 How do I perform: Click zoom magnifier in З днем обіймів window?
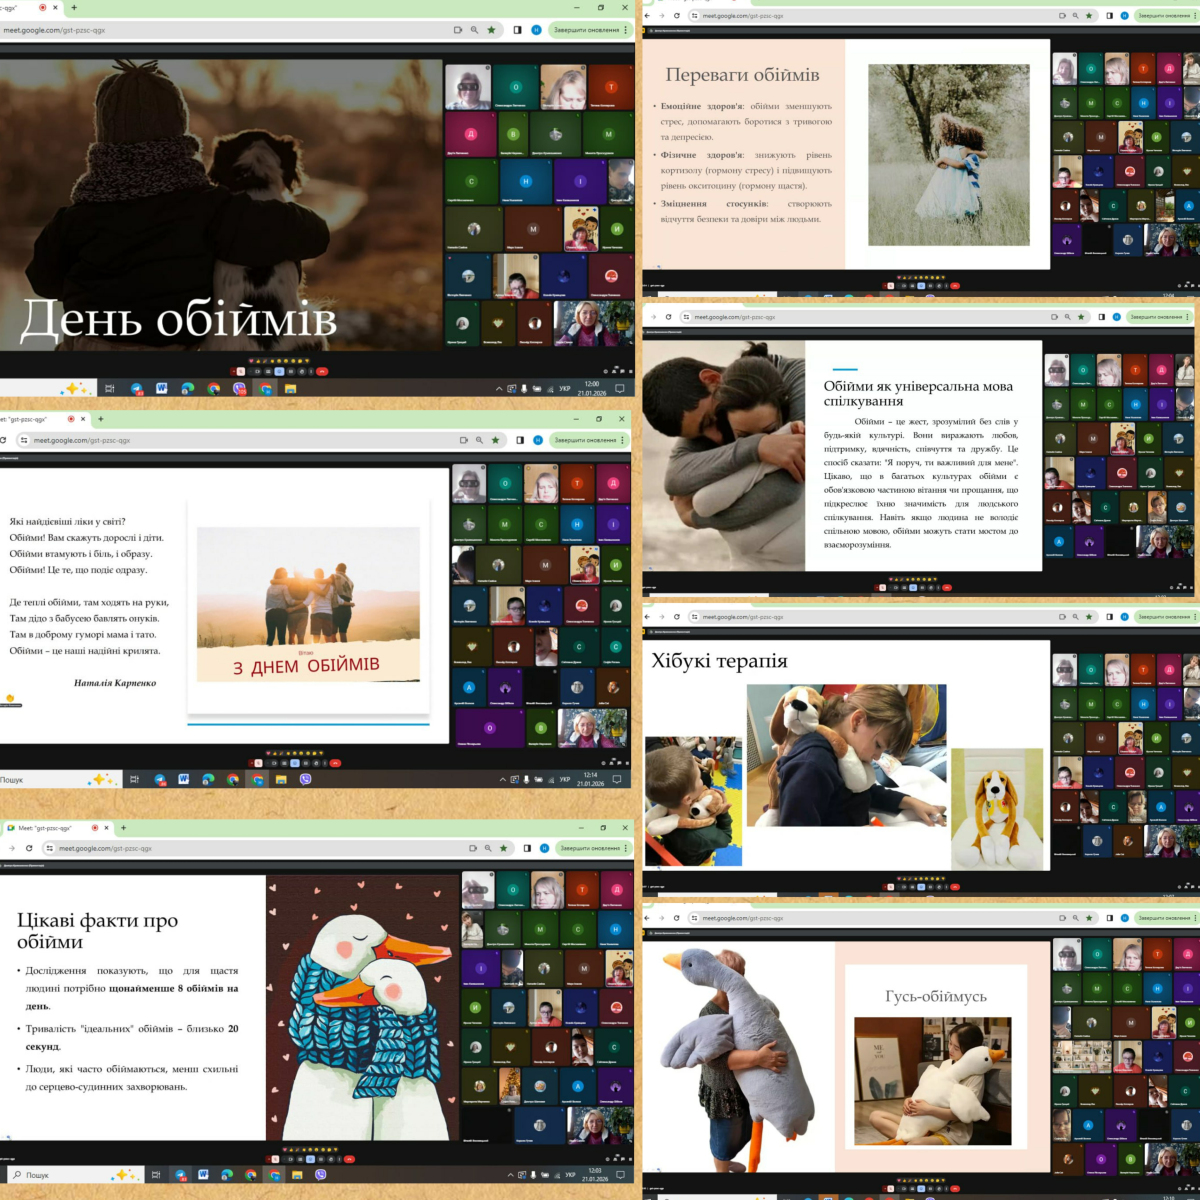[x=479, y=440]
